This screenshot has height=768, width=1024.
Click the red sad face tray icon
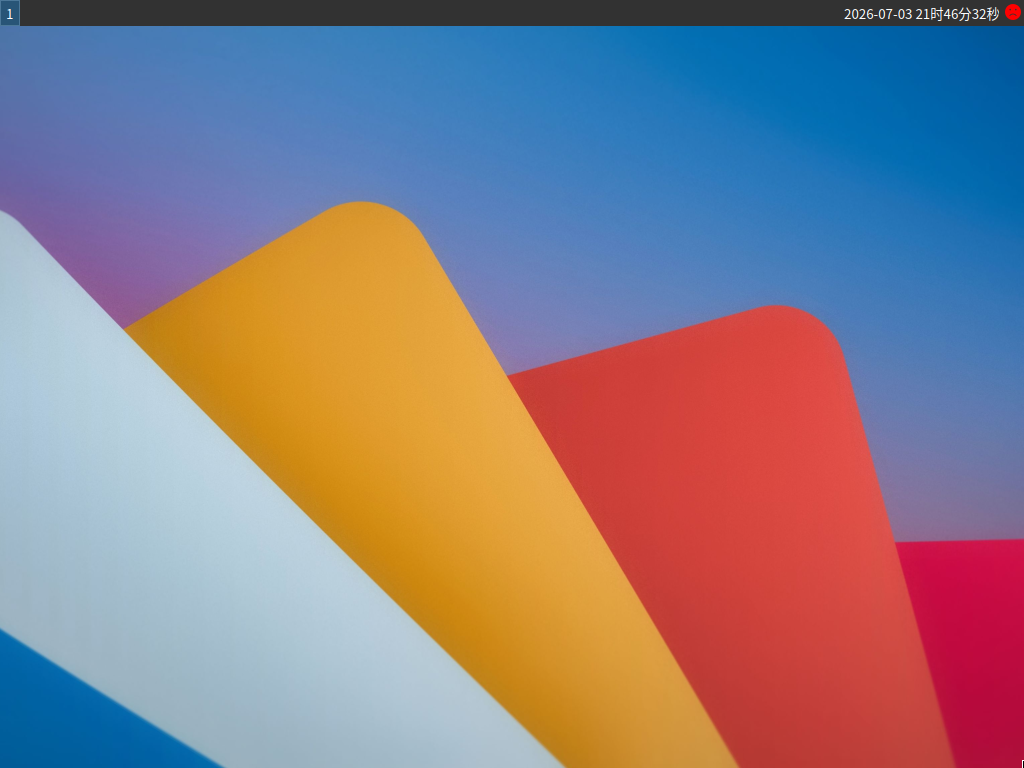click(1013, 12)
